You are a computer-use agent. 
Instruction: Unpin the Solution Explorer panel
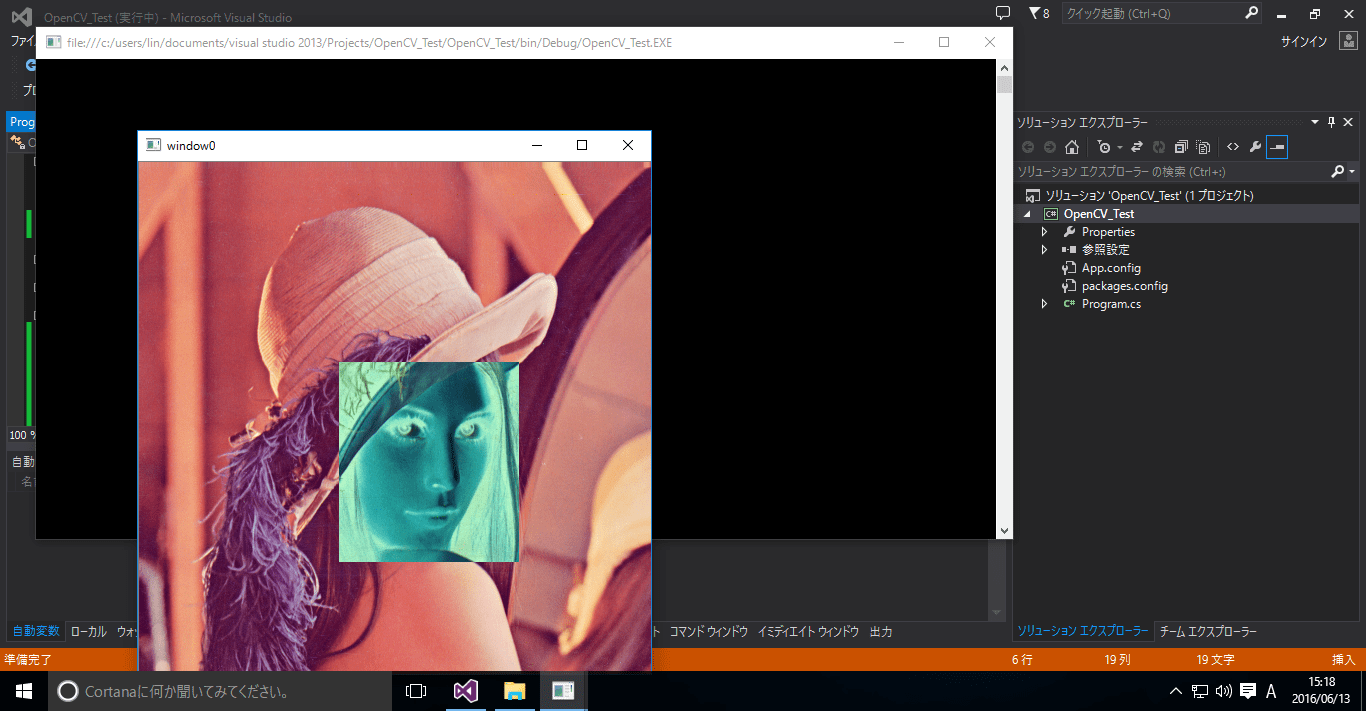[x=1332, y=121]
